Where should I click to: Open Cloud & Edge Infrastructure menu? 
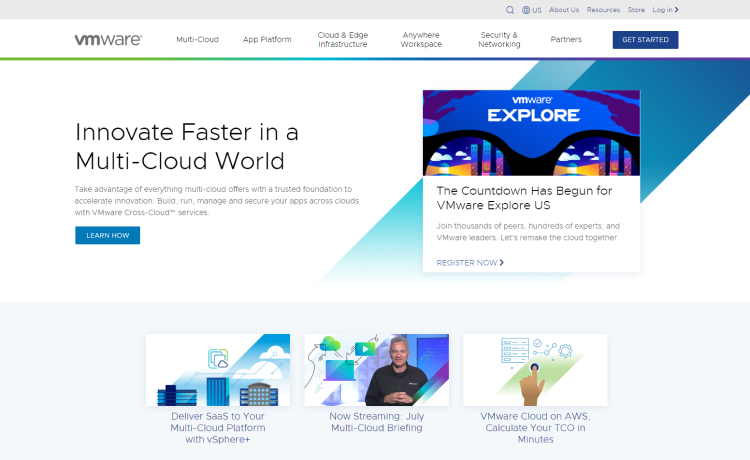(x=343, y=39)
